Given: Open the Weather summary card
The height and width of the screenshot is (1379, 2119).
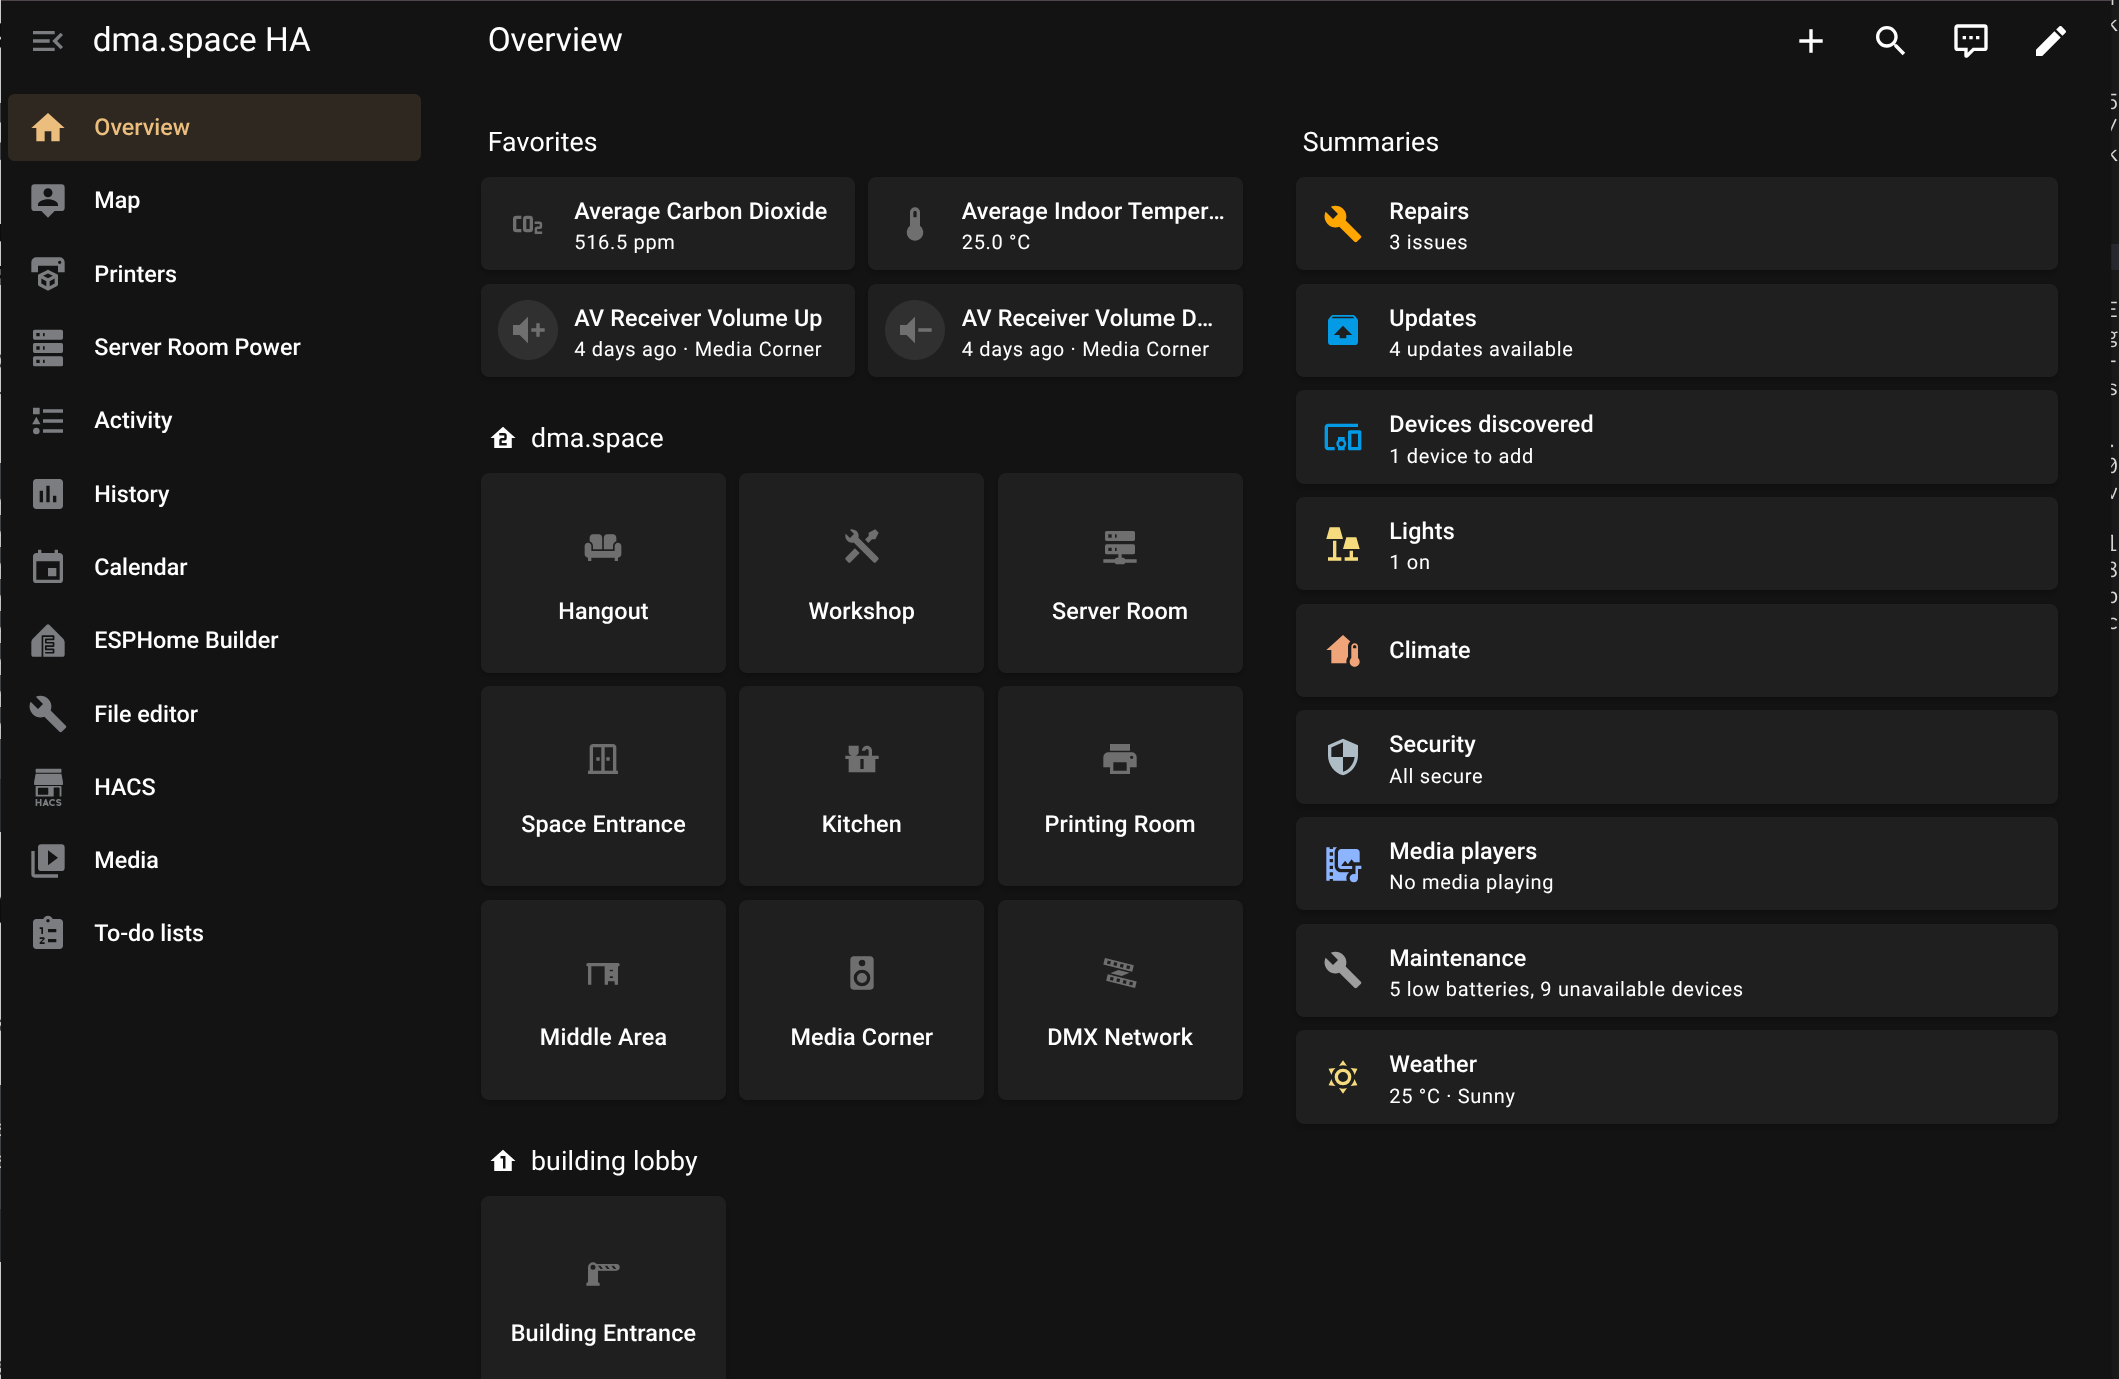Looking at the screenshot, I should (1676, 1077).
